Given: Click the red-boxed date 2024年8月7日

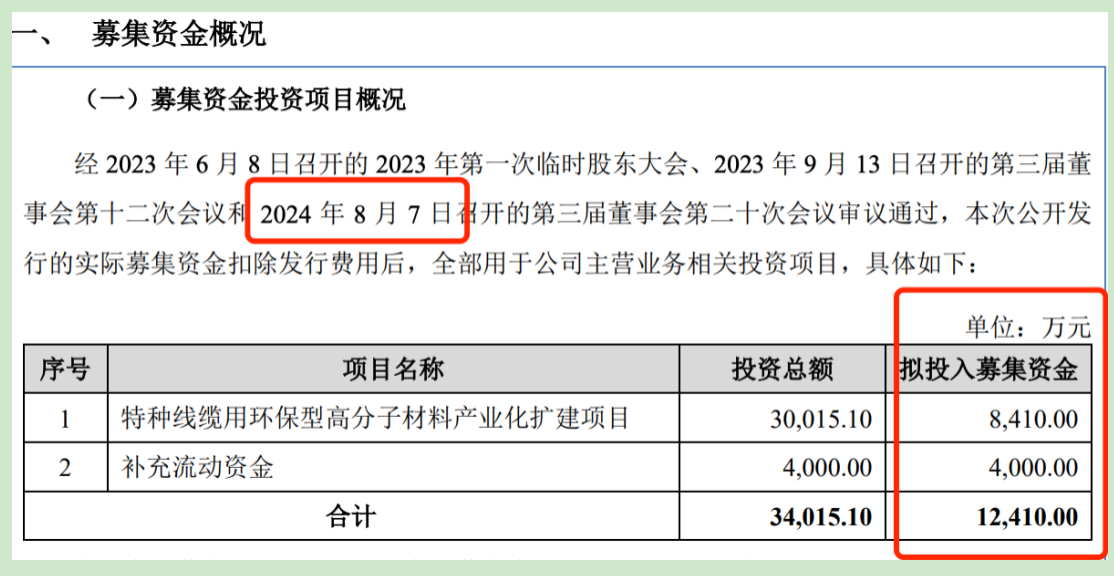Looking at the screenshot, I should pos(356,212).
